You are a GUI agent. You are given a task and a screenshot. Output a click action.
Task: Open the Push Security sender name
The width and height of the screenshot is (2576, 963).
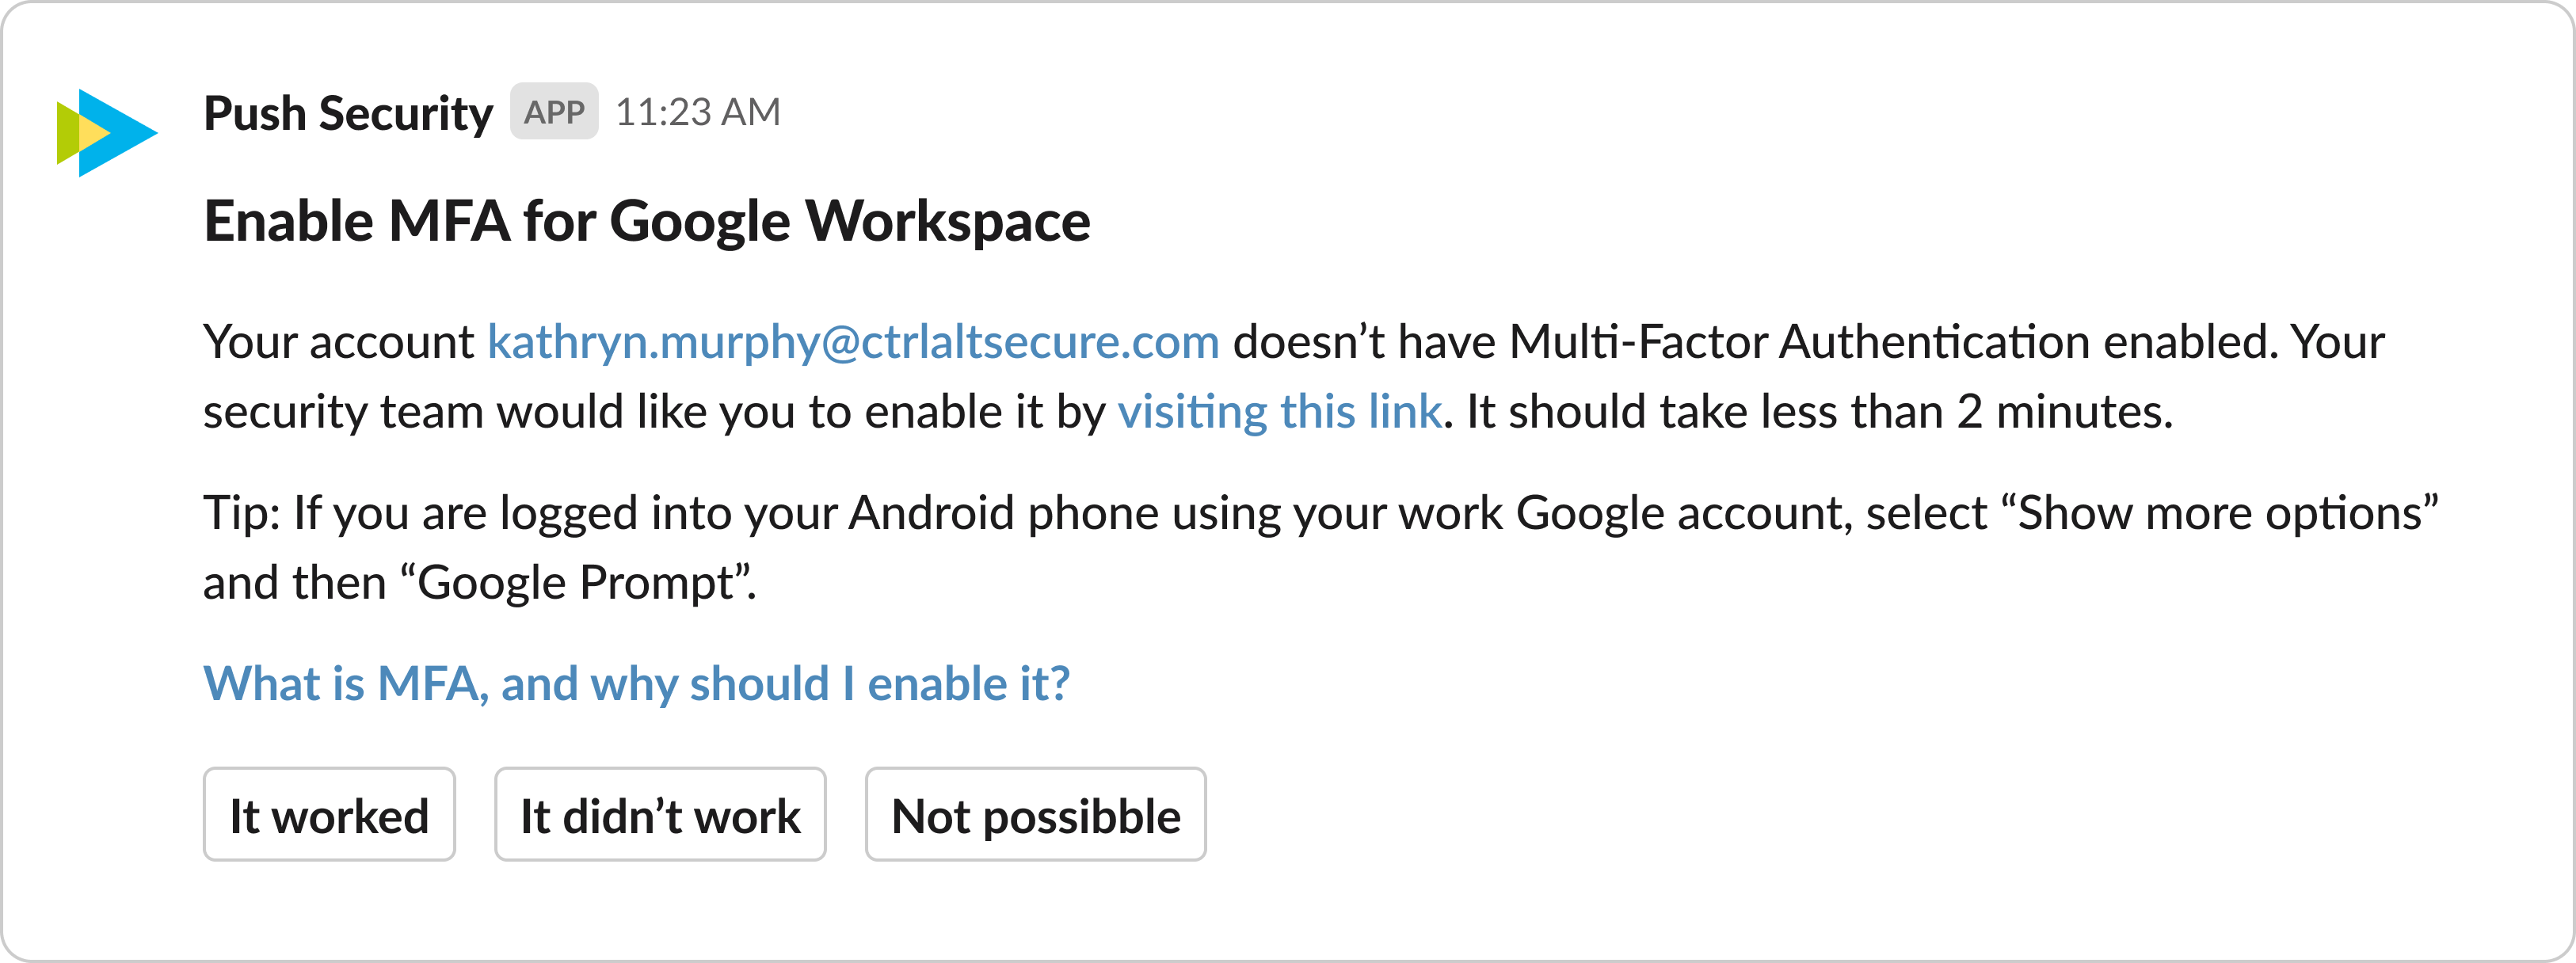(x=348, y=113)
